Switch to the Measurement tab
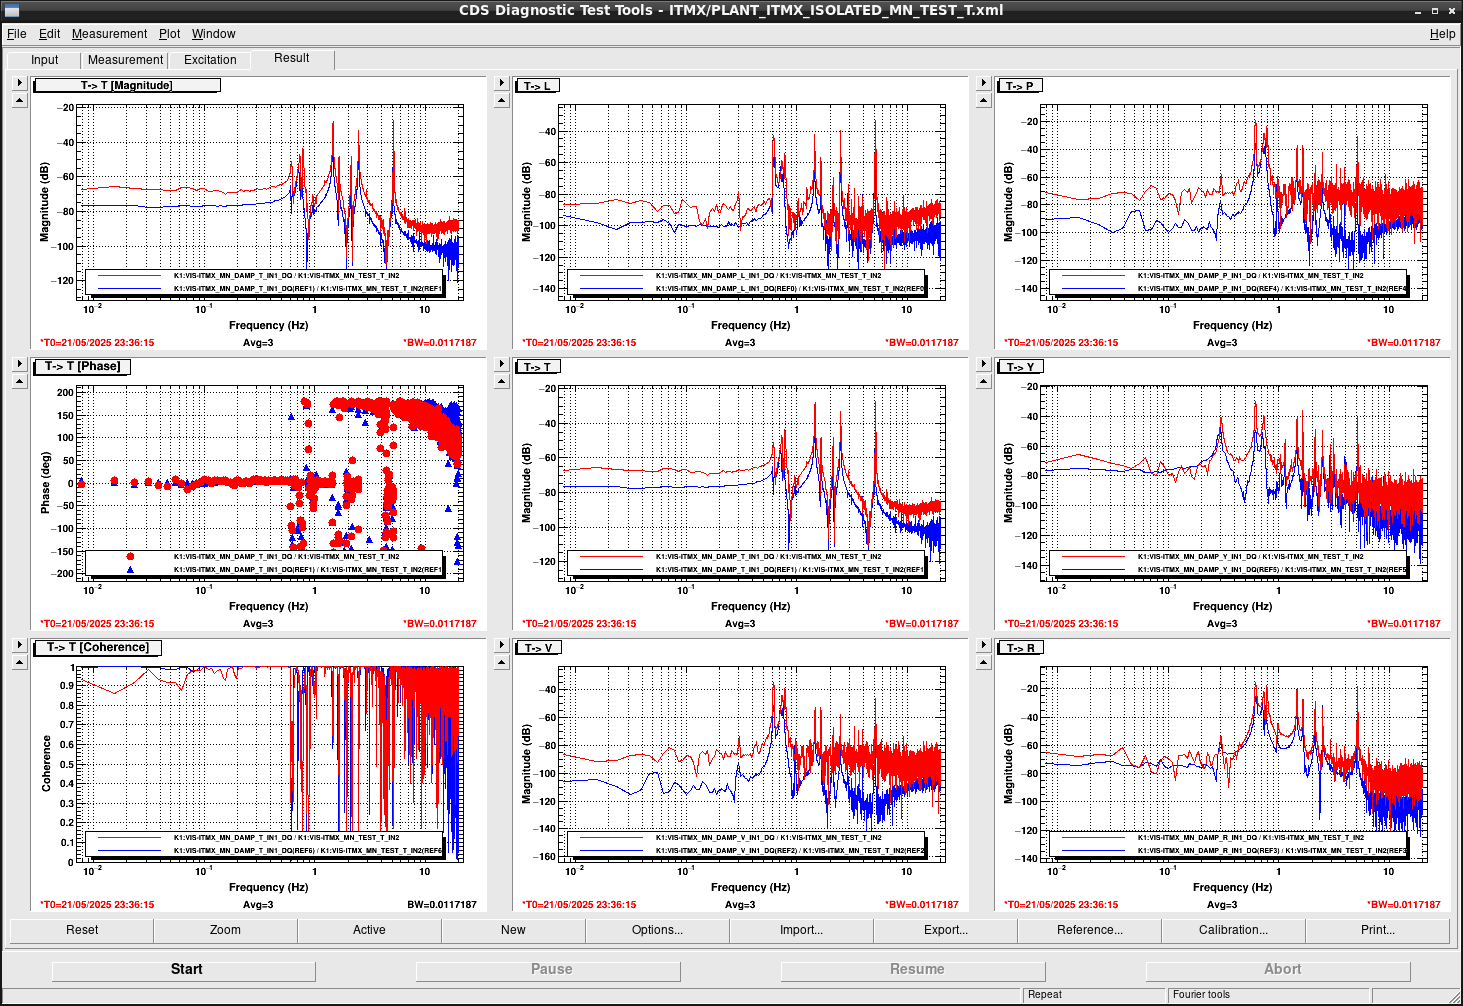Screen dimensions: 1463x1006 click(125, 60)
